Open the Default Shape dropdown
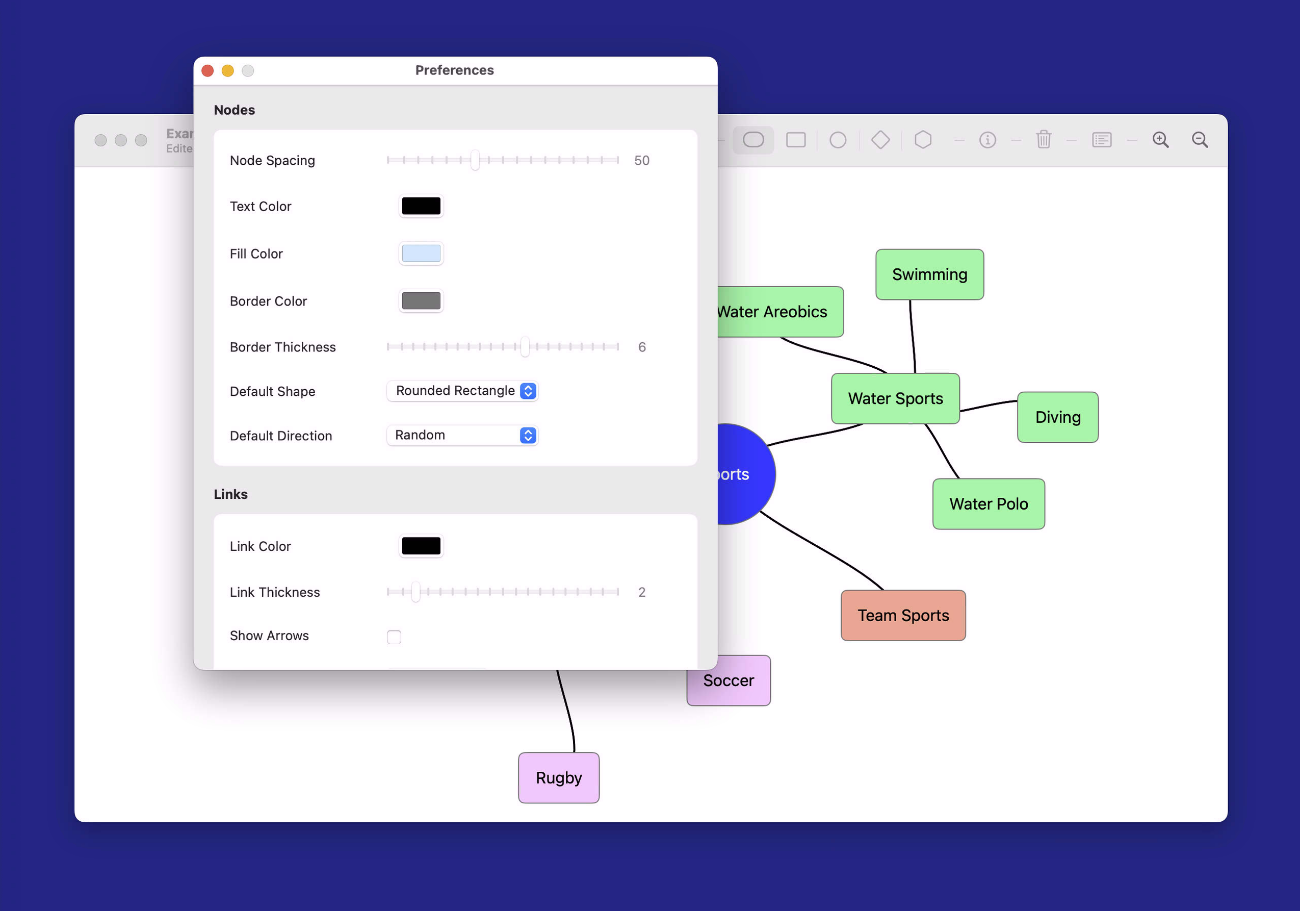Viewport: 1300px width, 911px height. pyautogui.click(x=462, y=391)
